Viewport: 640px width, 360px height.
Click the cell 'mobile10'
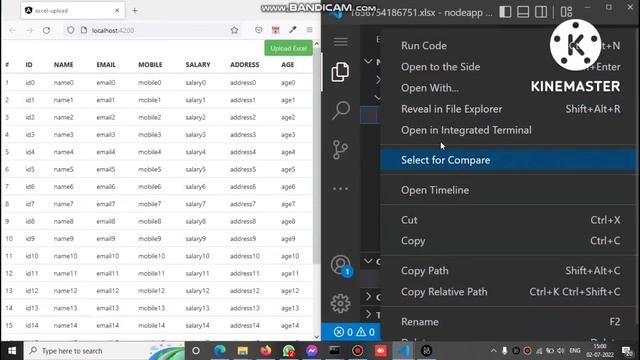coord(151,256)
